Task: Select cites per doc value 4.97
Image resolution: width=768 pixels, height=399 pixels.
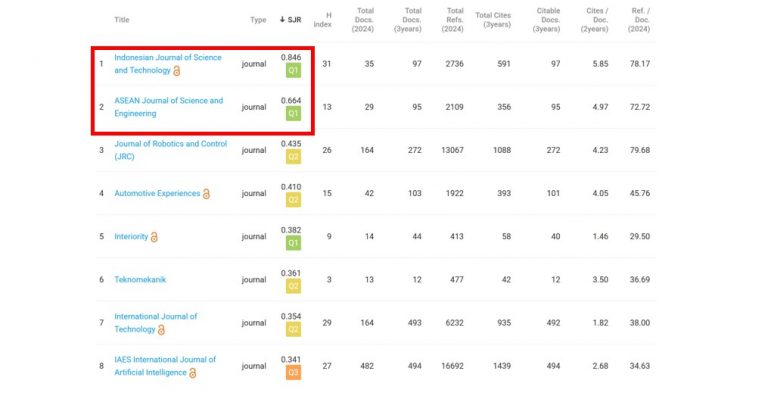Action: [600, 107]
